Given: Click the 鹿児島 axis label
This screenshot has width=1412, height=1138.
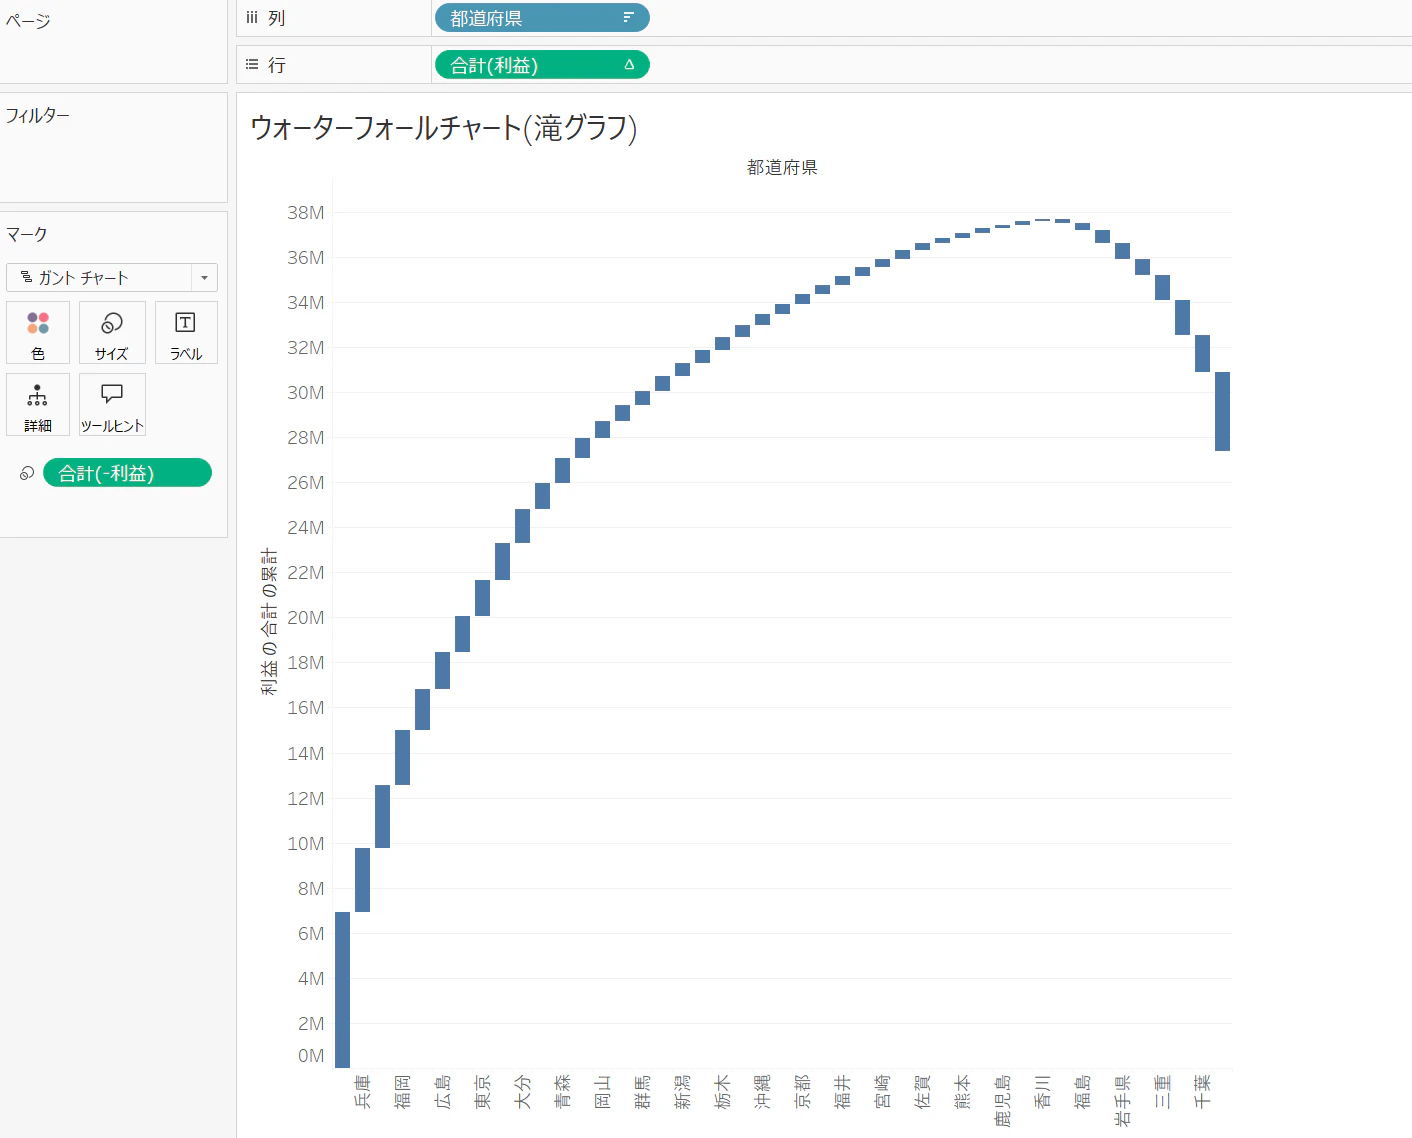Looking at the screenshot, I should [x=1002, y=1100].
